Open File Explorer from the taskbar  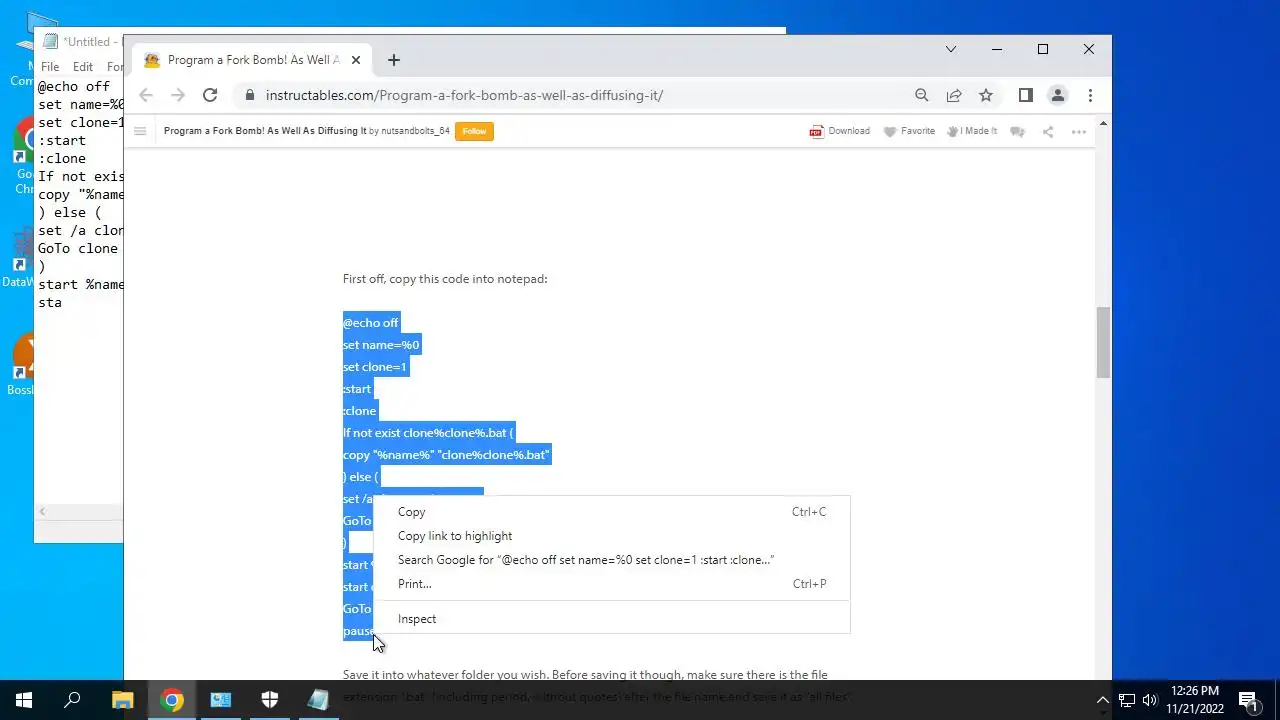click(x=122, y=700)
